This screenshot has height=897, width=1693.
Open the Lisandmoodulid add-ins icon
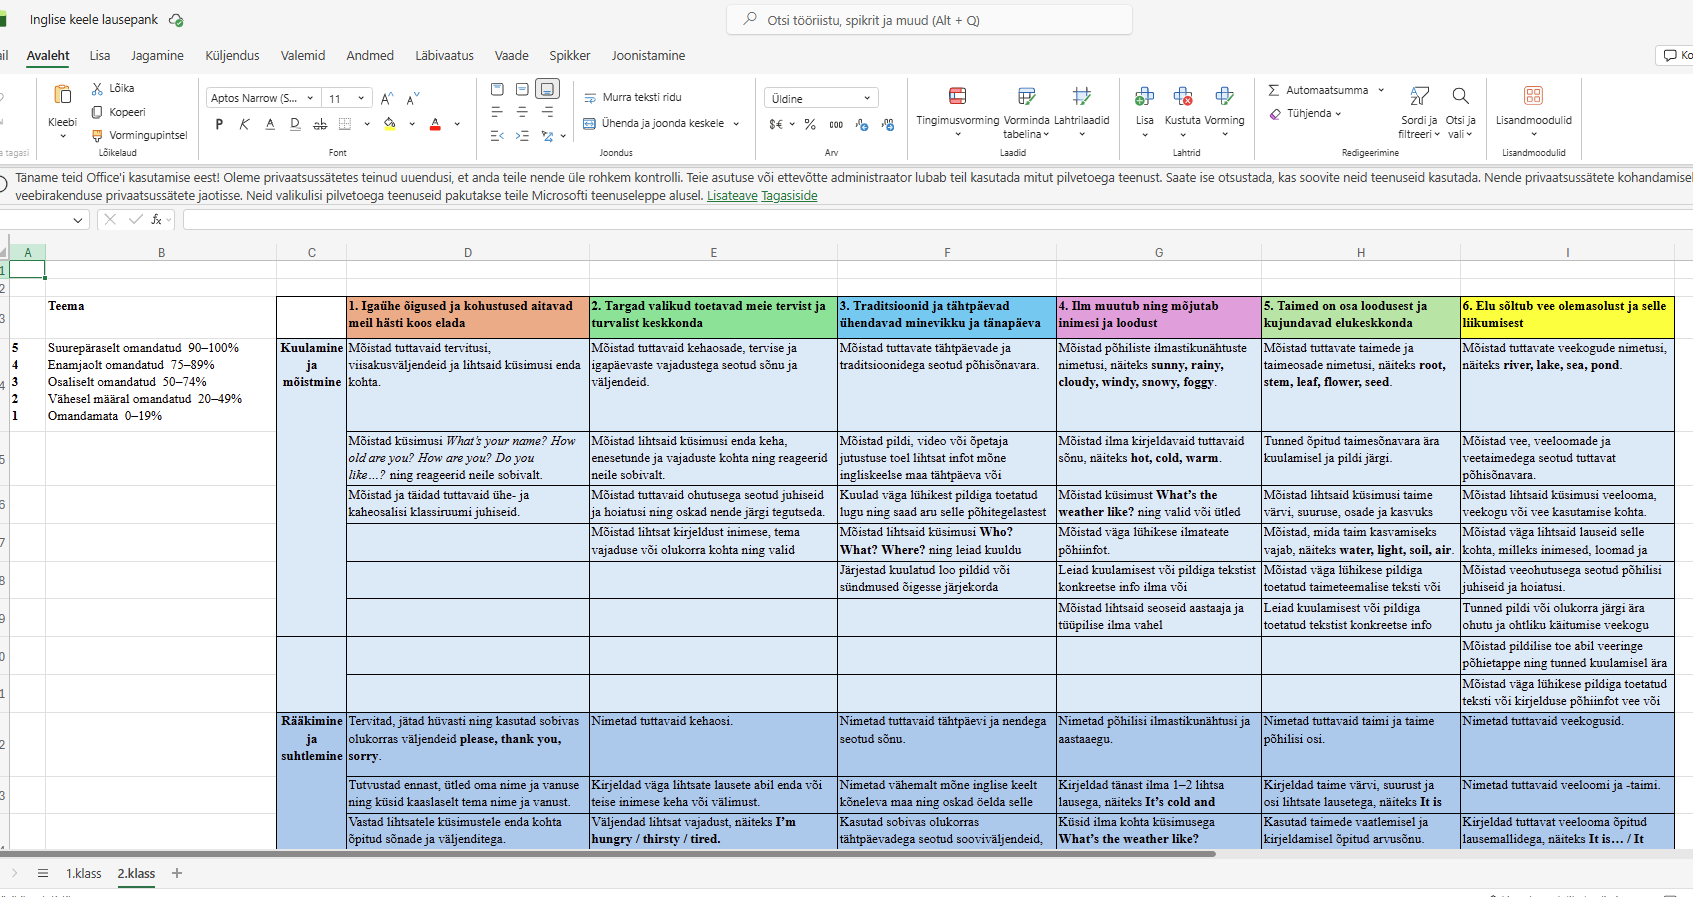1533,95
